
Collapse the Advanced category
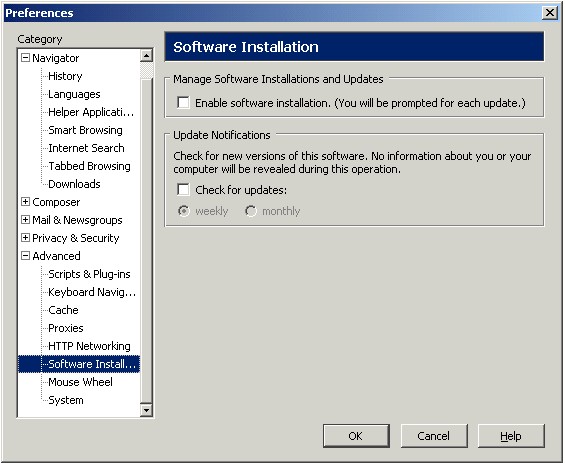25,256
